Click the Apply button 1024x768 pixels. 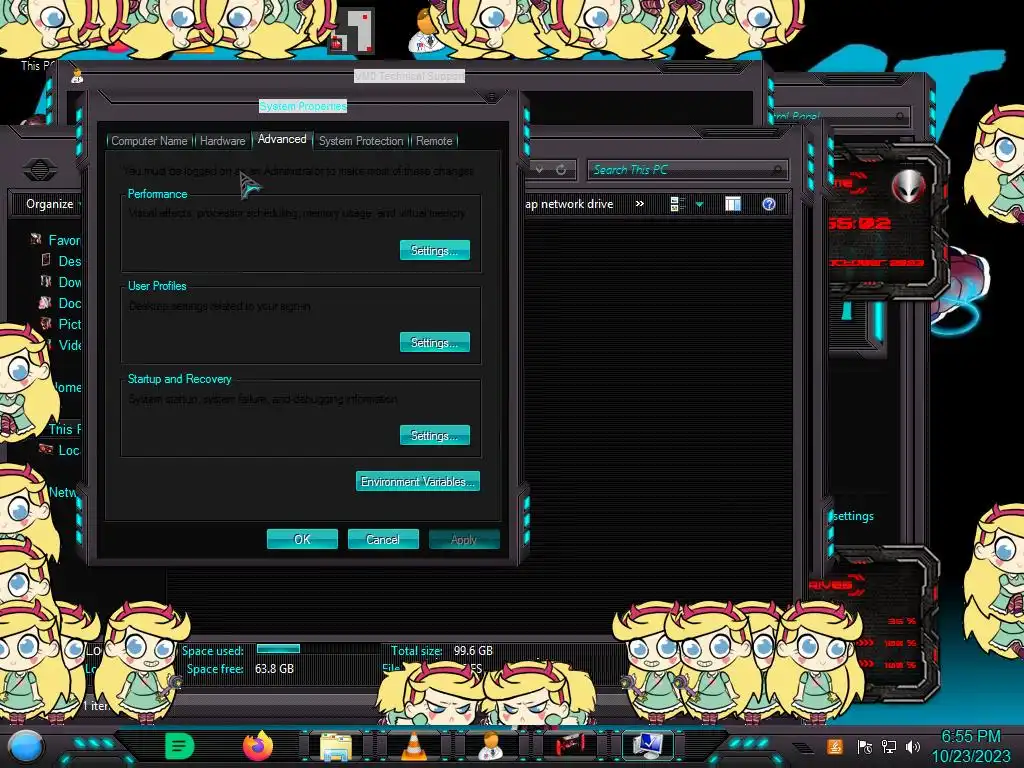point(464,539)
